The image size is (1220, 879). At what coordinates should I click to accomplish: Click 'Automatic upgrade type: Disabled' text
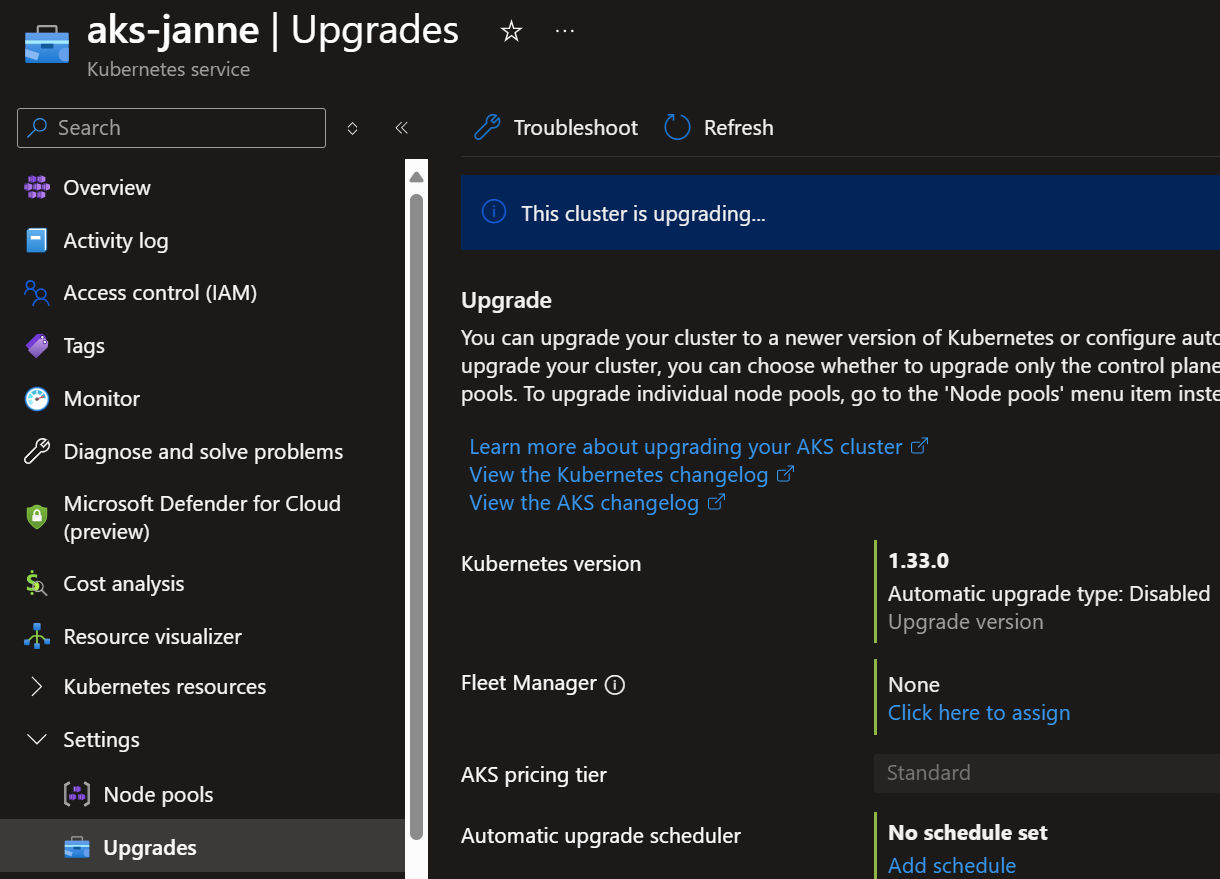[1049, 593]
